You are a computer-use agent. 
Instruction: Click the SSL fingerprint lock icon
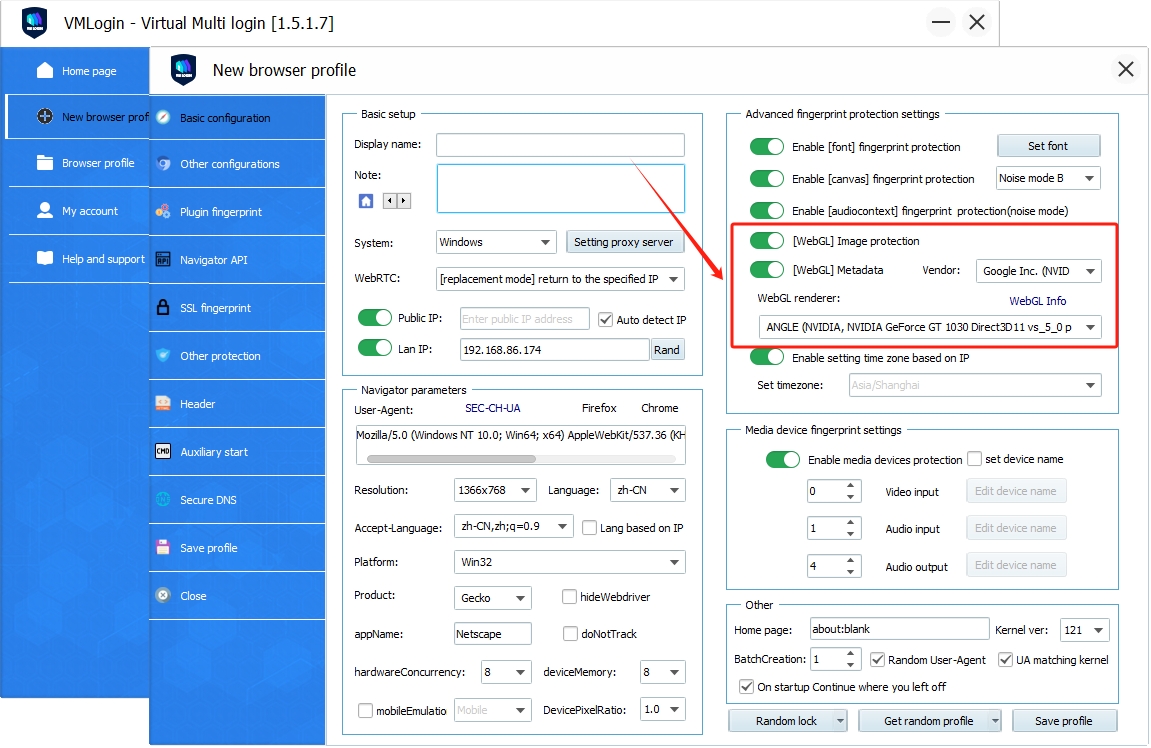click(163, 308)
